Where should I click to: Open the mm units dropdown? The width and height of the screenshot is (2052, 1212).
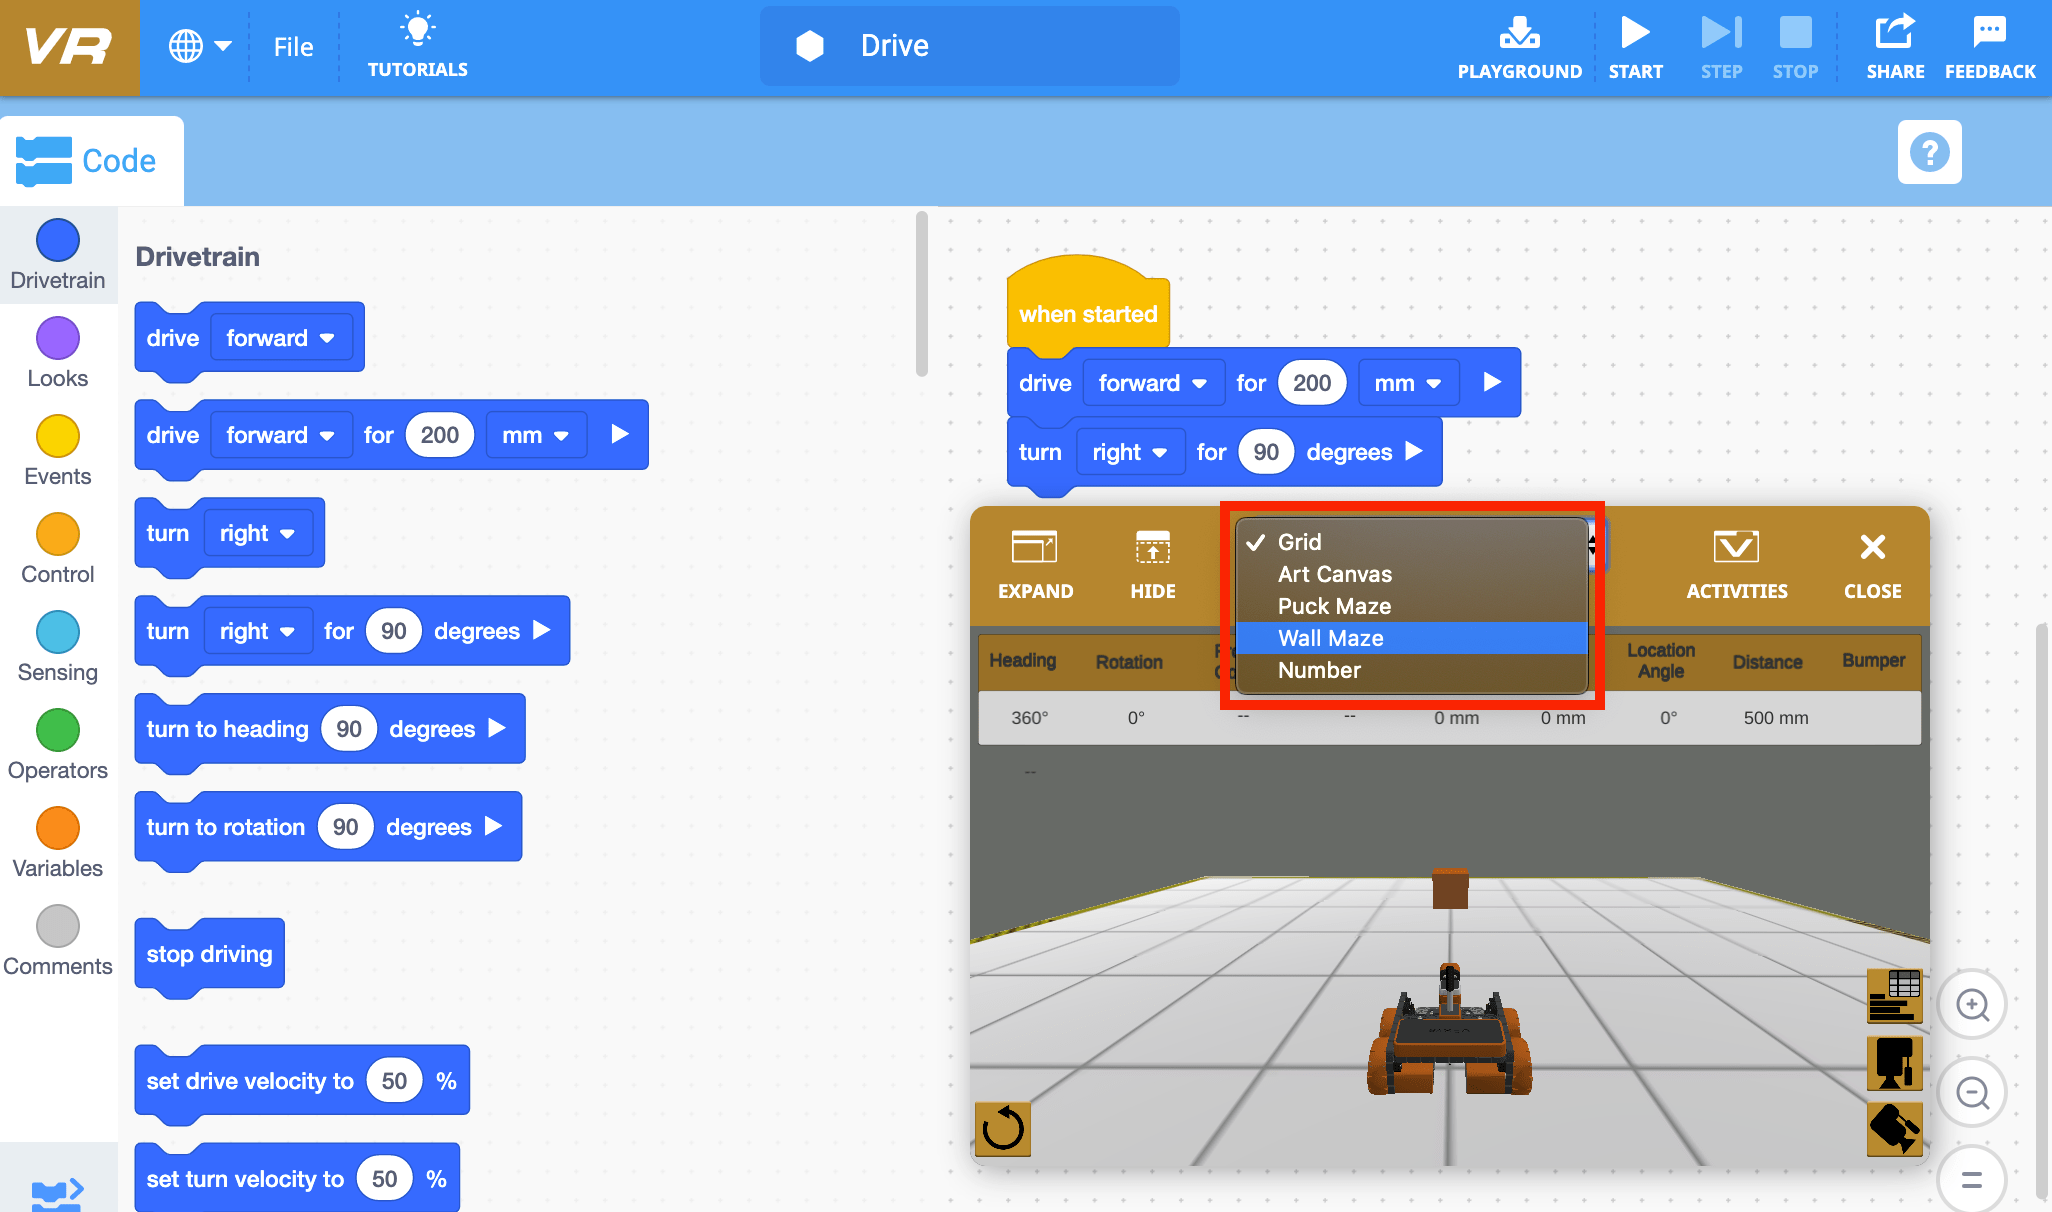pyautogui.click(x=1408, y=382)
